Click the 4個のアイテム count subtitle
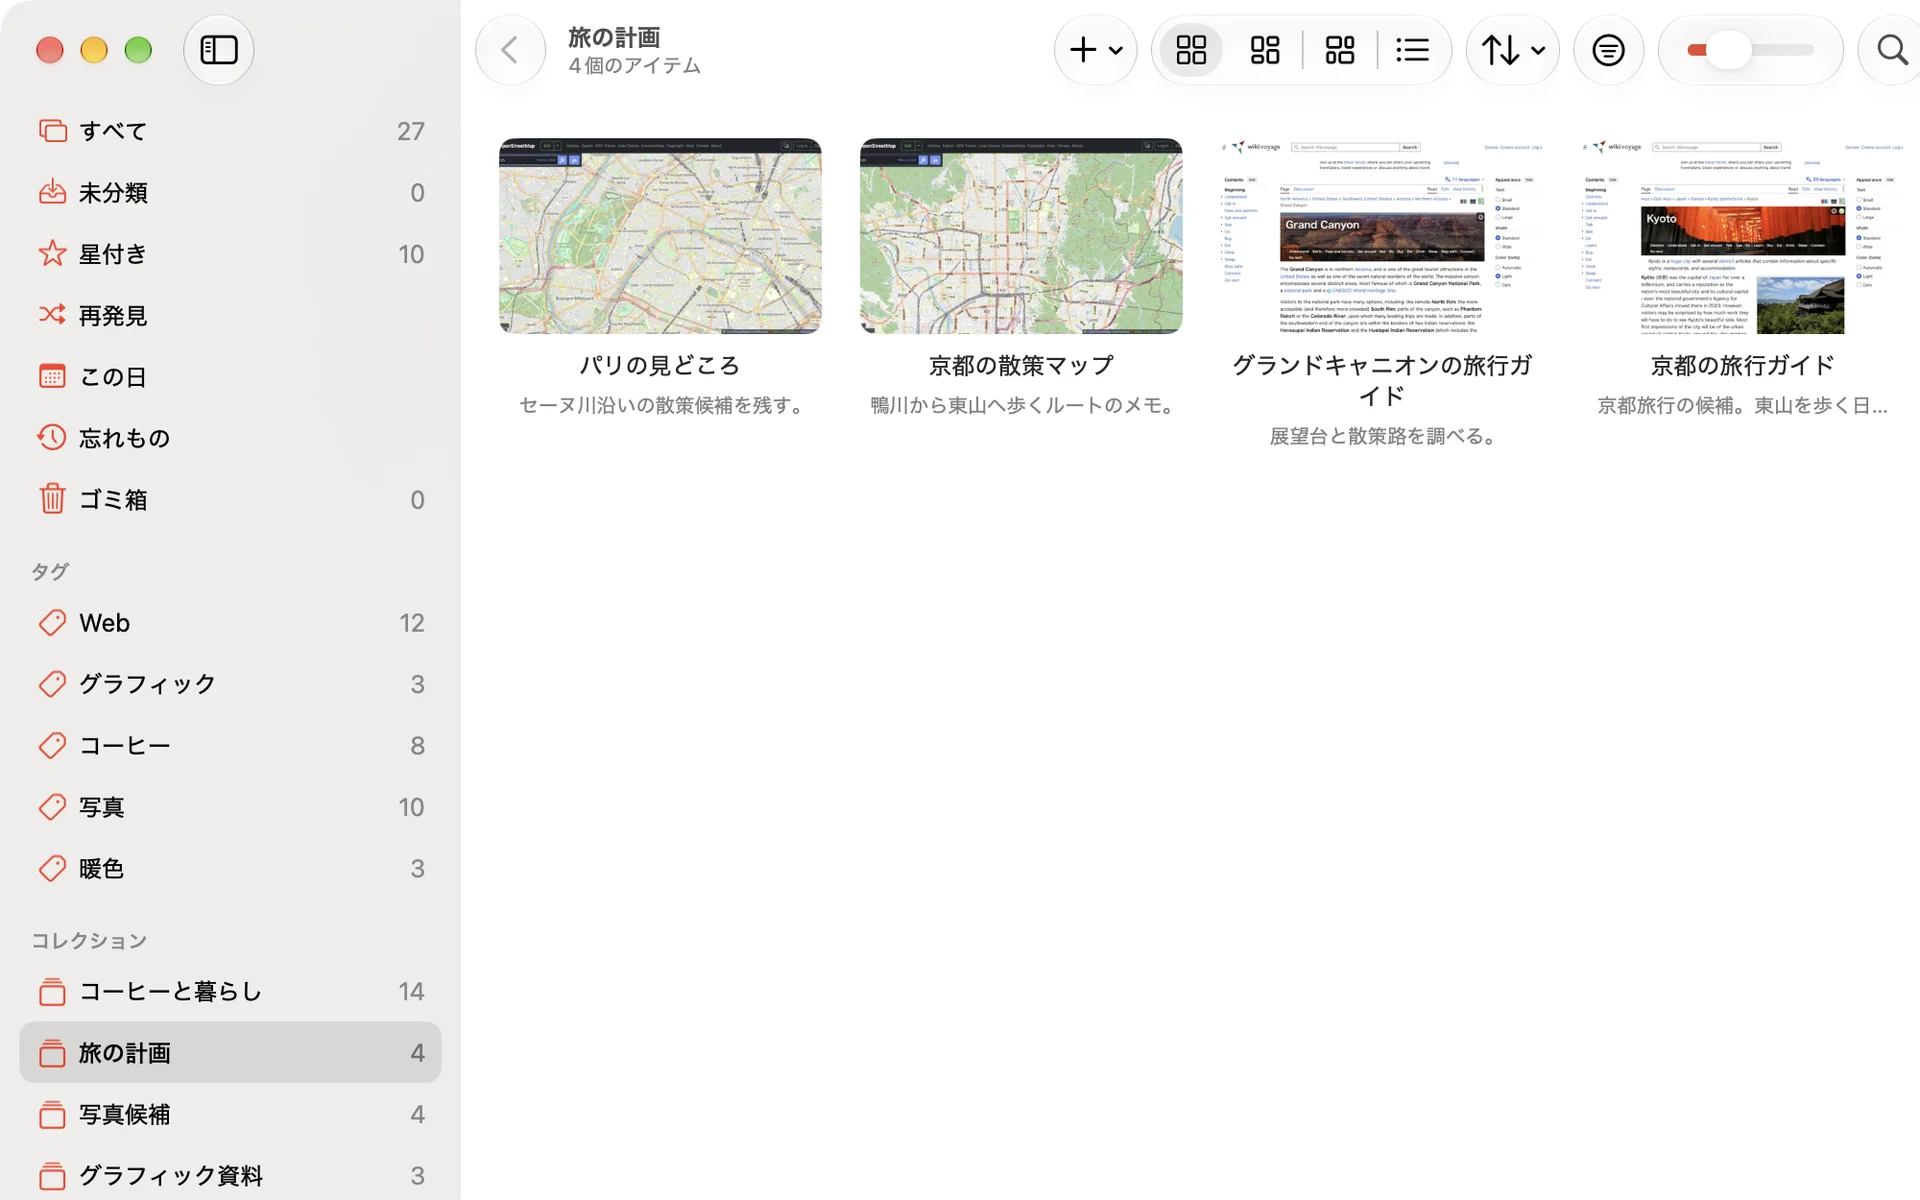Image resolution: width=1920 pixels, height=1200 pixels. (634, 66)
